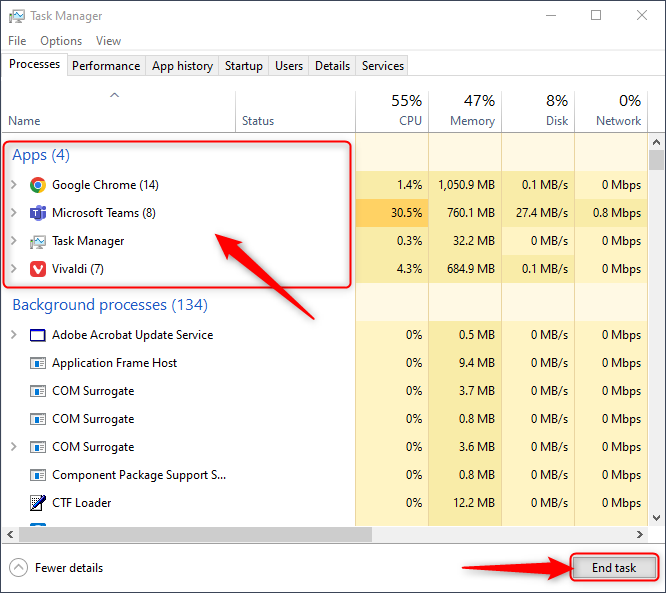Screen dimensions: 666x593
Task: Click the Task Manager title bar icon
Action: point(17,16)
